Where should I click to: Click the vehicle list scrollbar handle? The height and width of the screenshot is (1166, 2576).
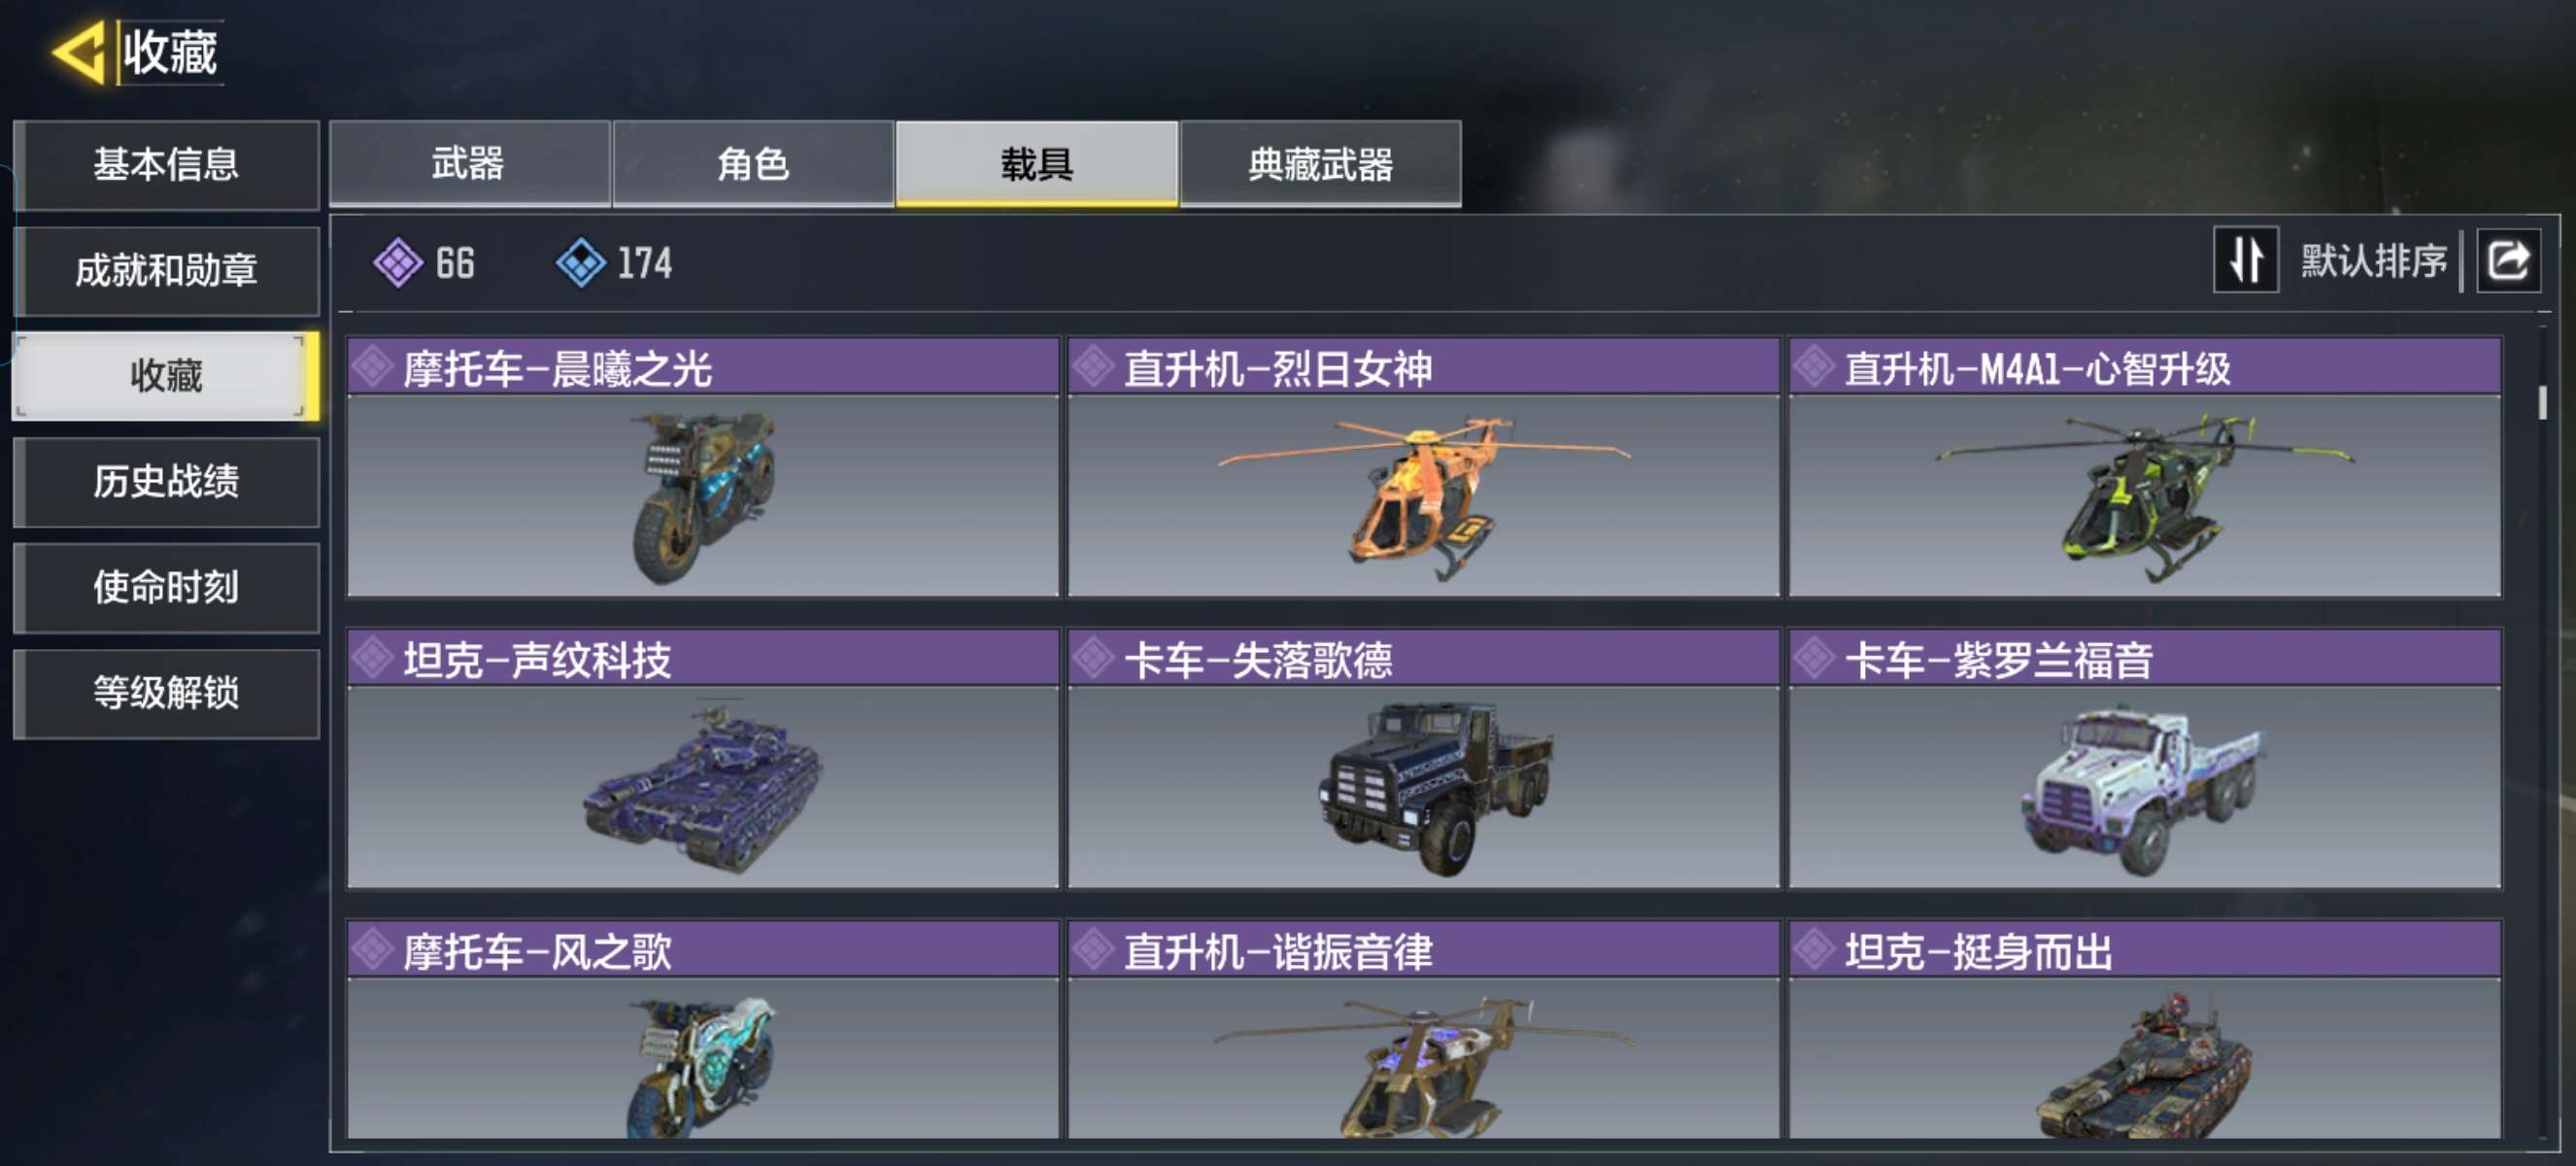coord(2542,402)
